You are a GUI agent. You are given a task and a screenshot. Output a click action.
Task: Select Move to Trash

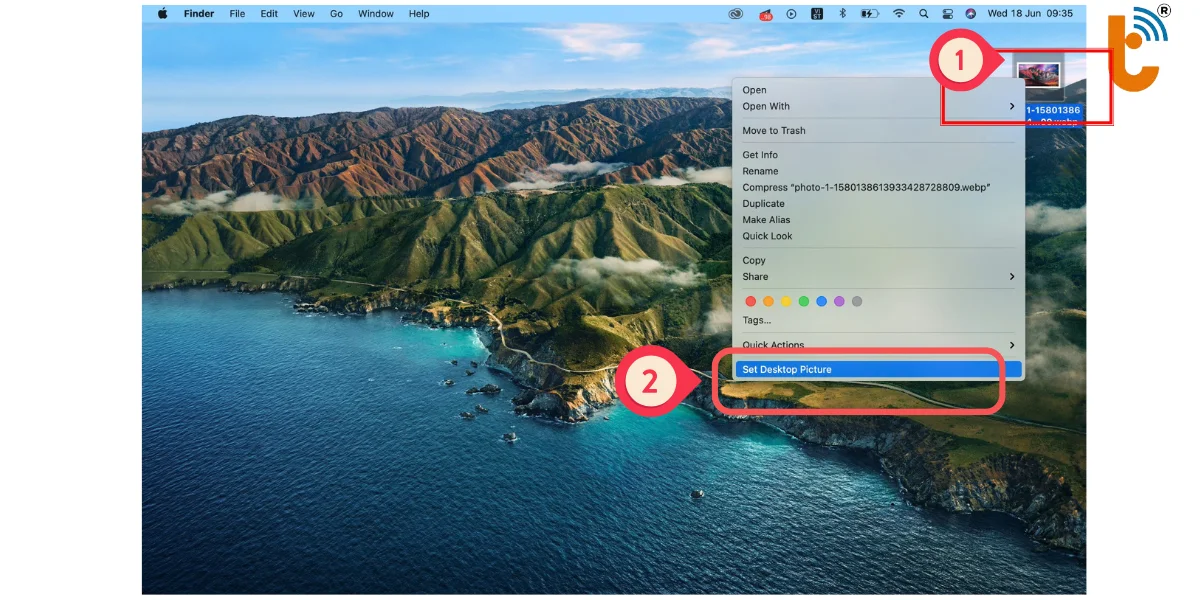[x=774, y=131]
